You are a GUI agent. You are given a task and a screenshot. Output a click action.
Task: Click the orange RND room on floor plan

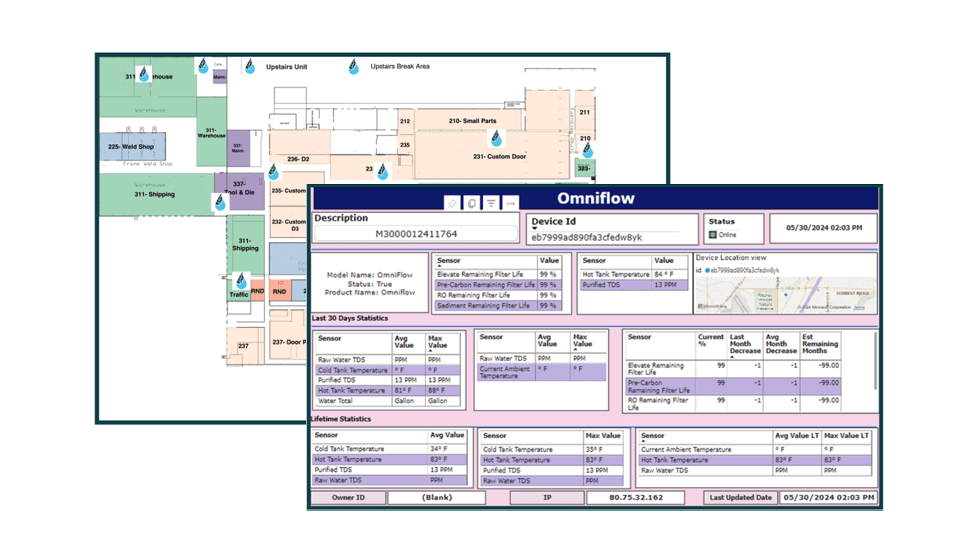pos(279,291)
